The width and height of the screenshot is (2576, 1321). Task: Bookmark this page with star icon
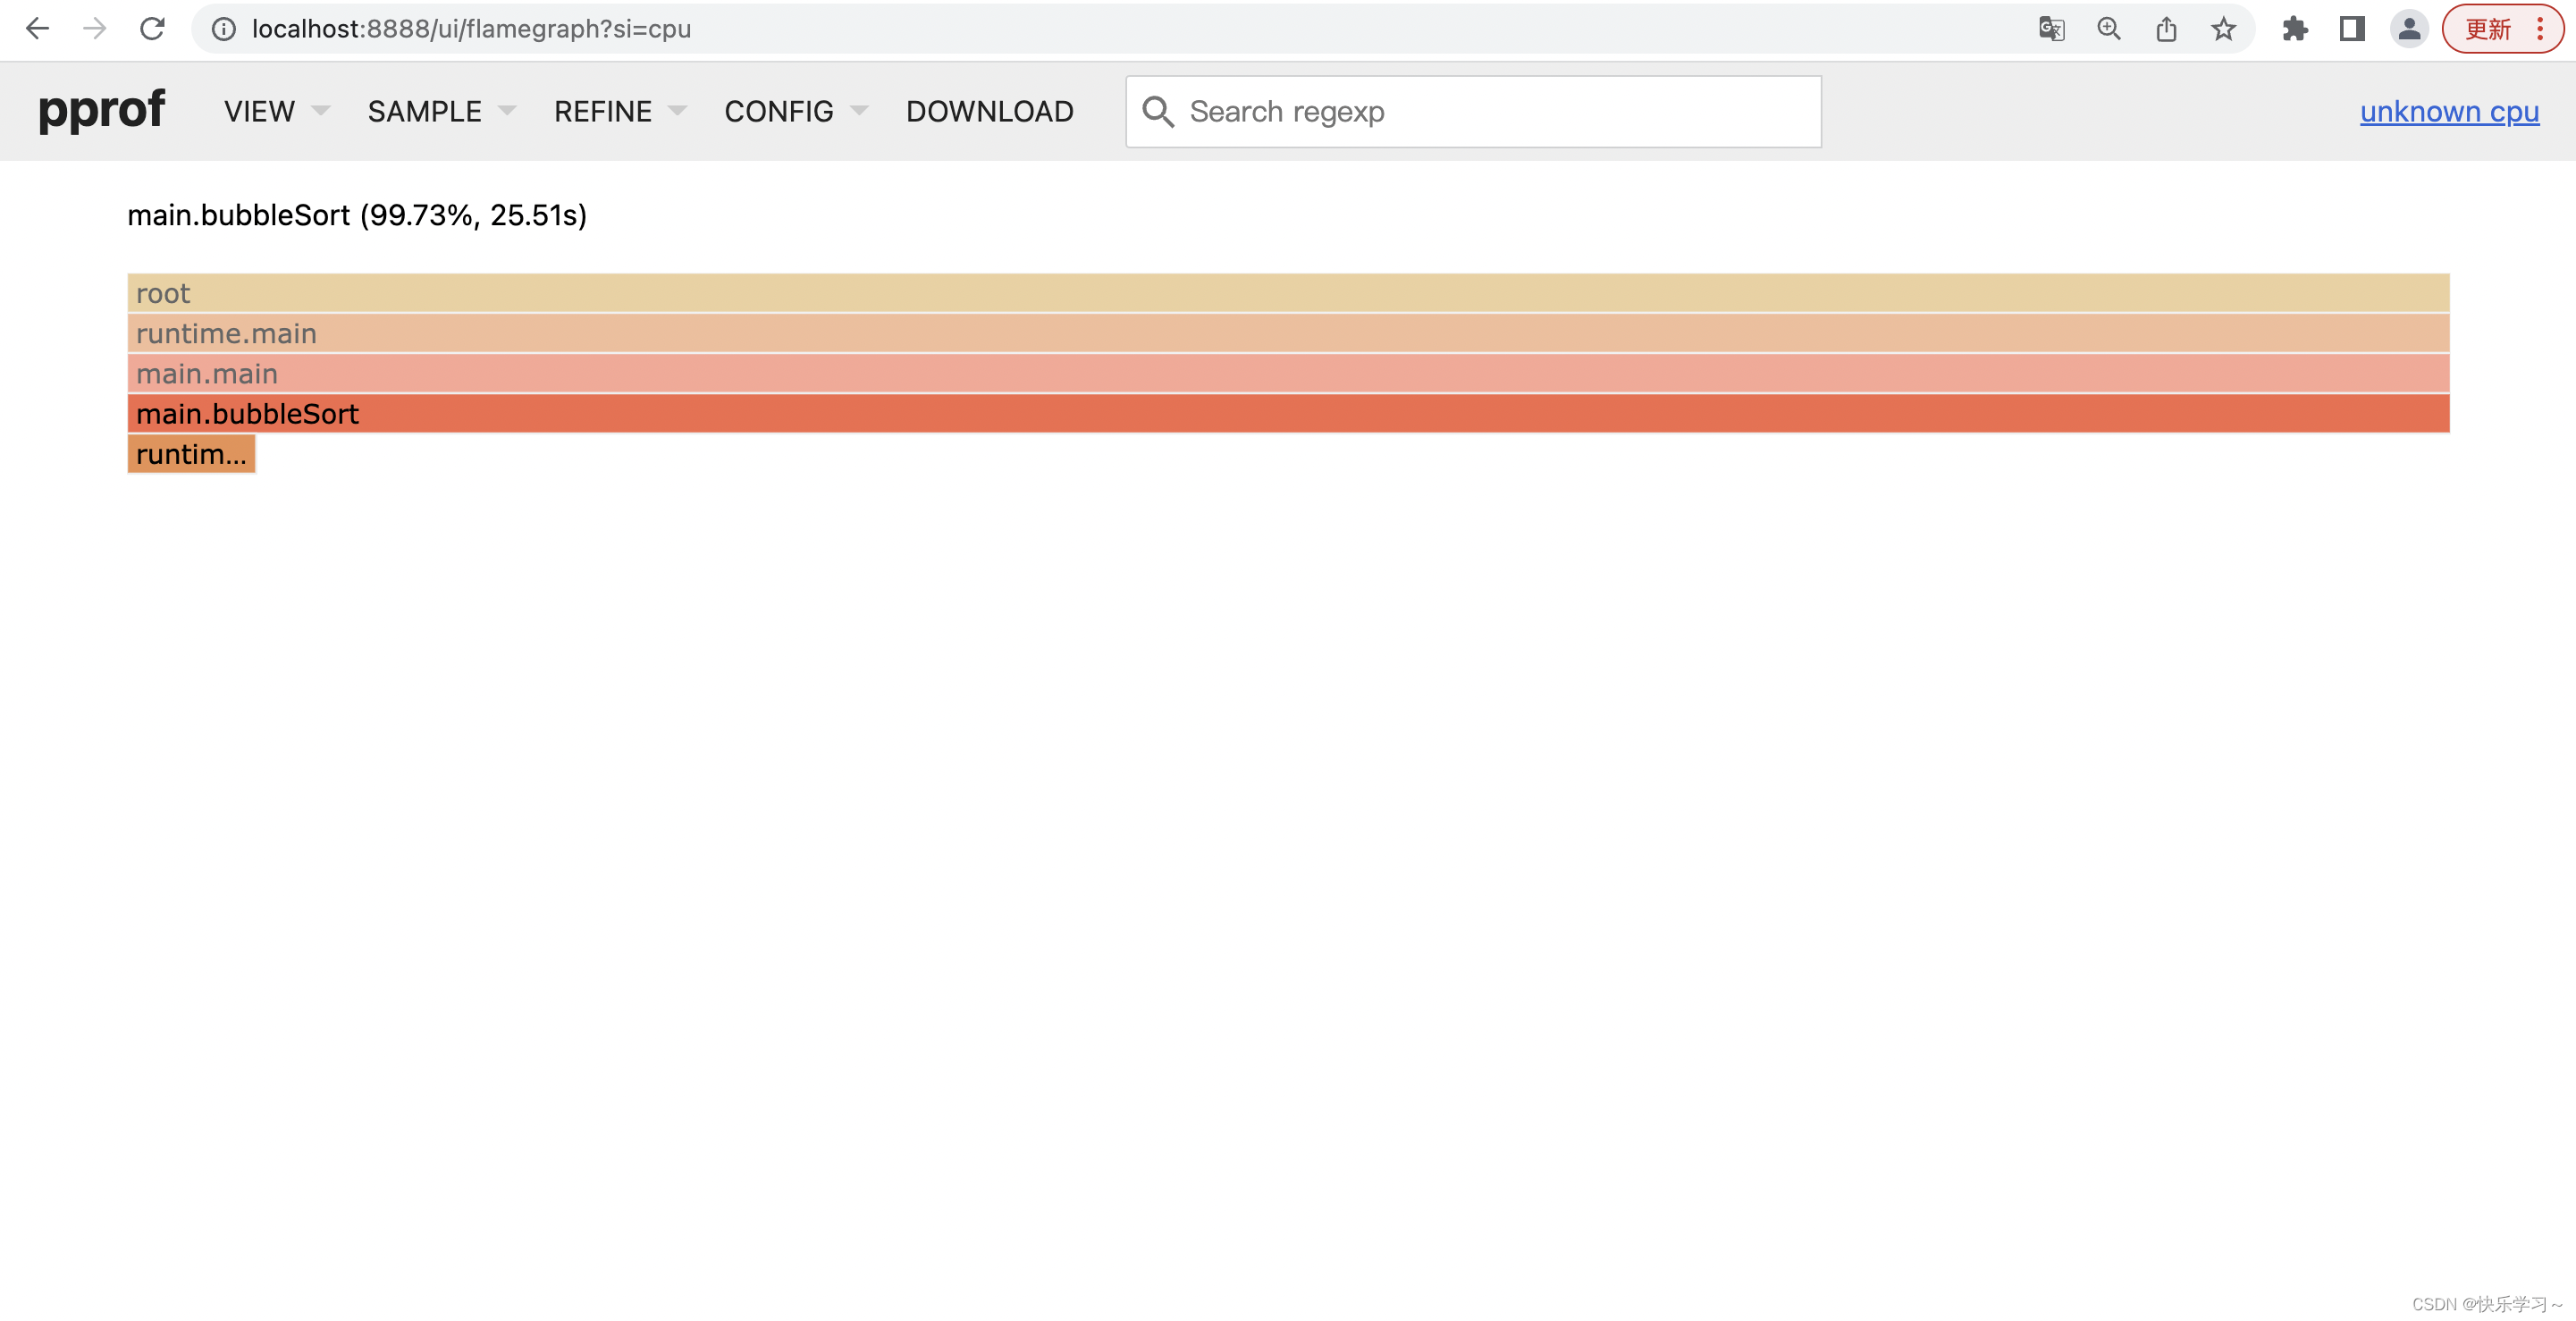tap(2223, 29)
